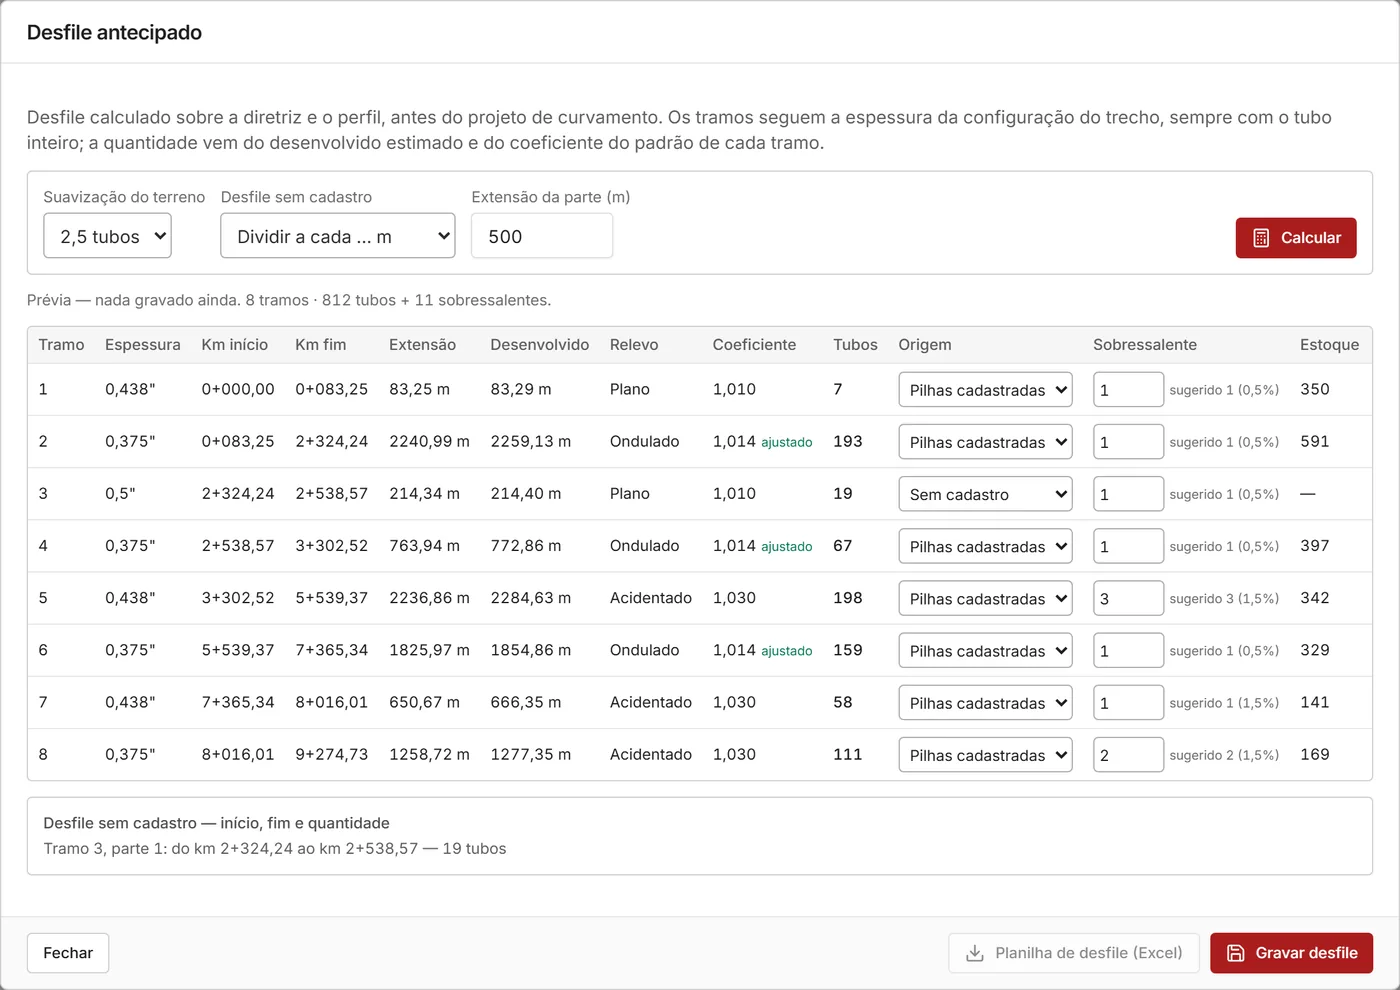The image size is (1400, 990).
Task: Click the 'ajustado' label in tramo 2
Action: tap(787, 442)
